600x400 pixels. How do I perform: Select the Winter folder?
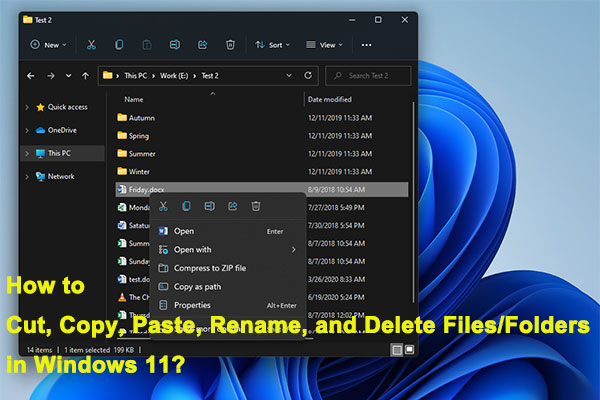(x=139, y=172)
